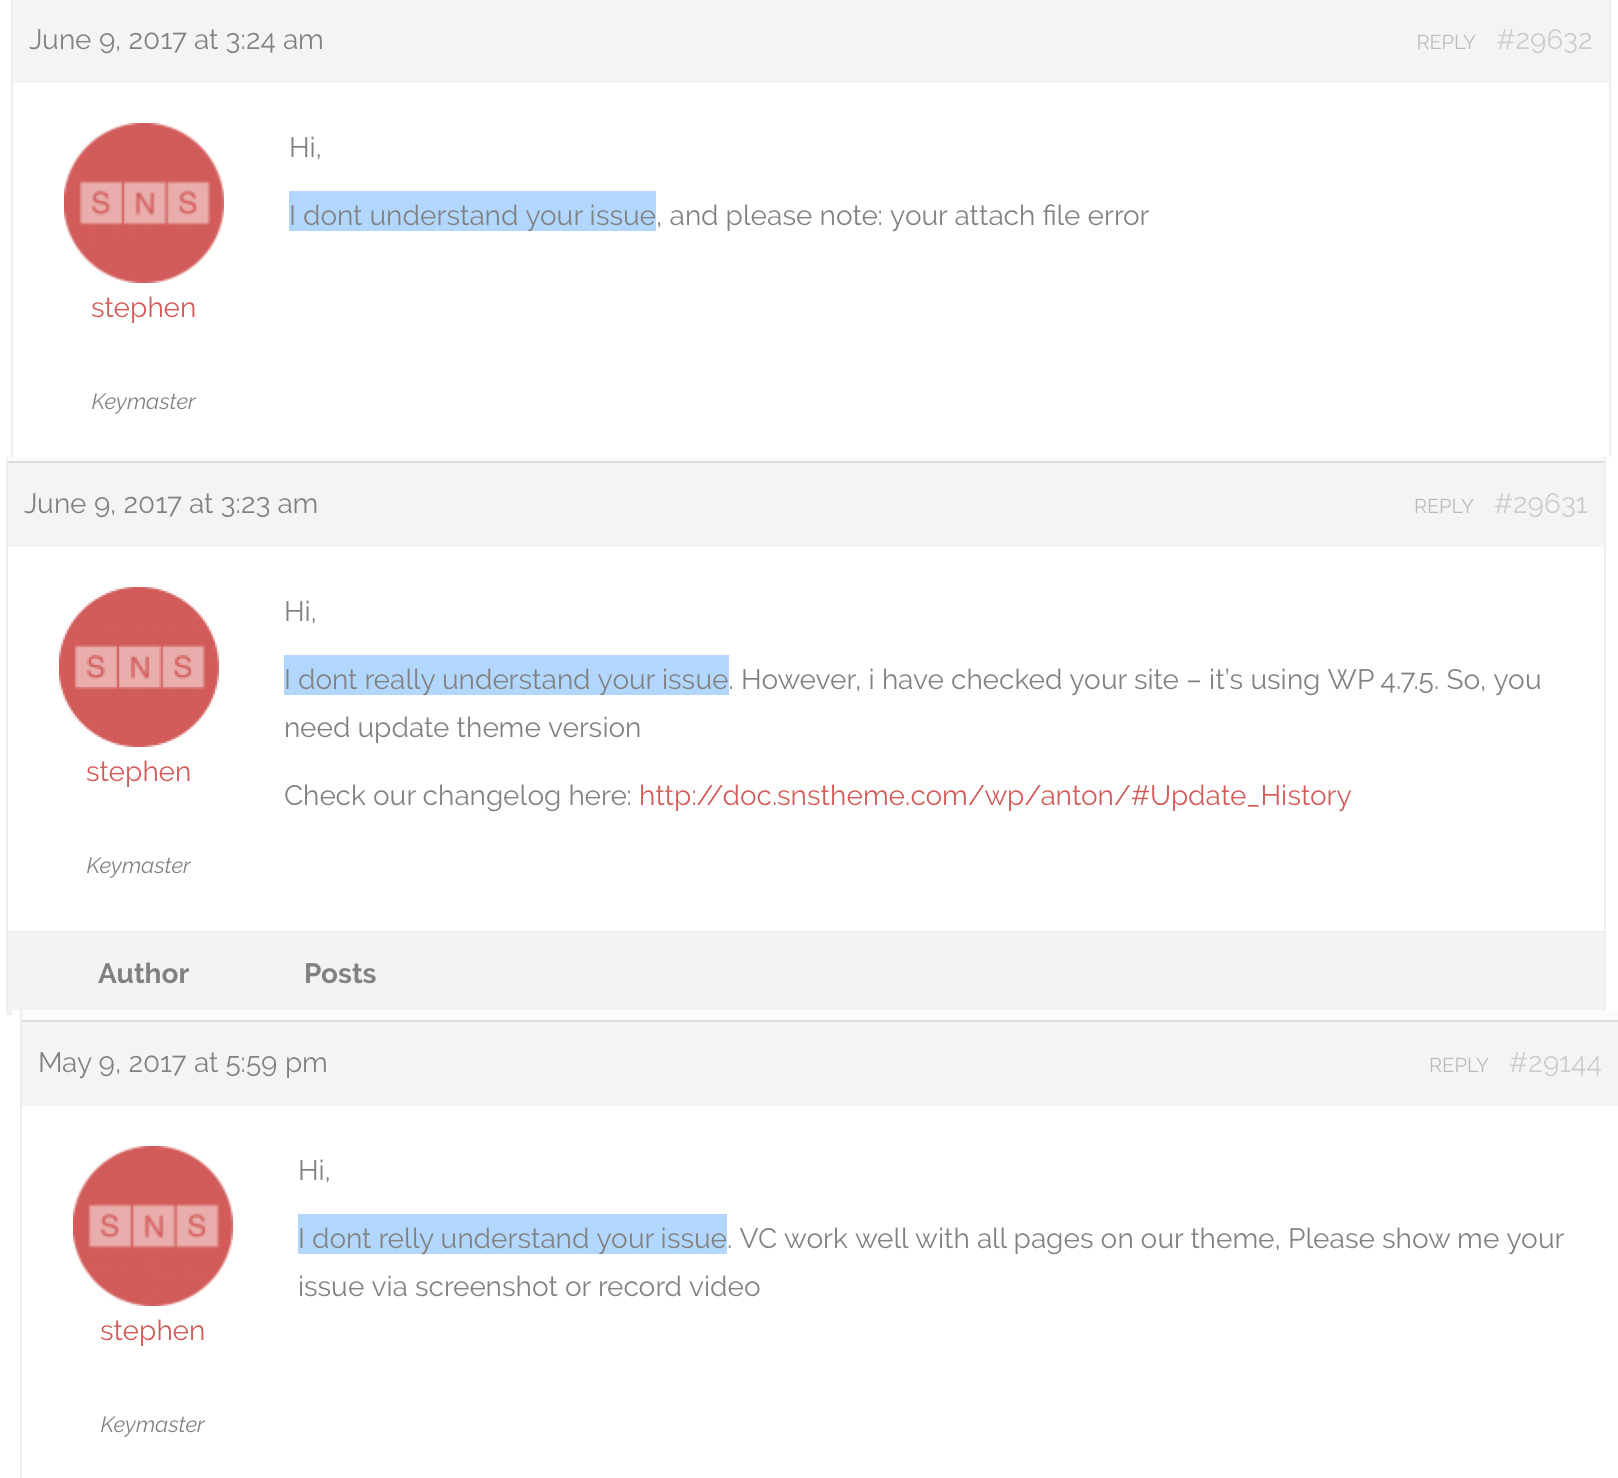Screen dimensions: 1618x1478
Task: Click the Keymaster label in post #29631
Action: pyautogui.click(x=138, y=866)
